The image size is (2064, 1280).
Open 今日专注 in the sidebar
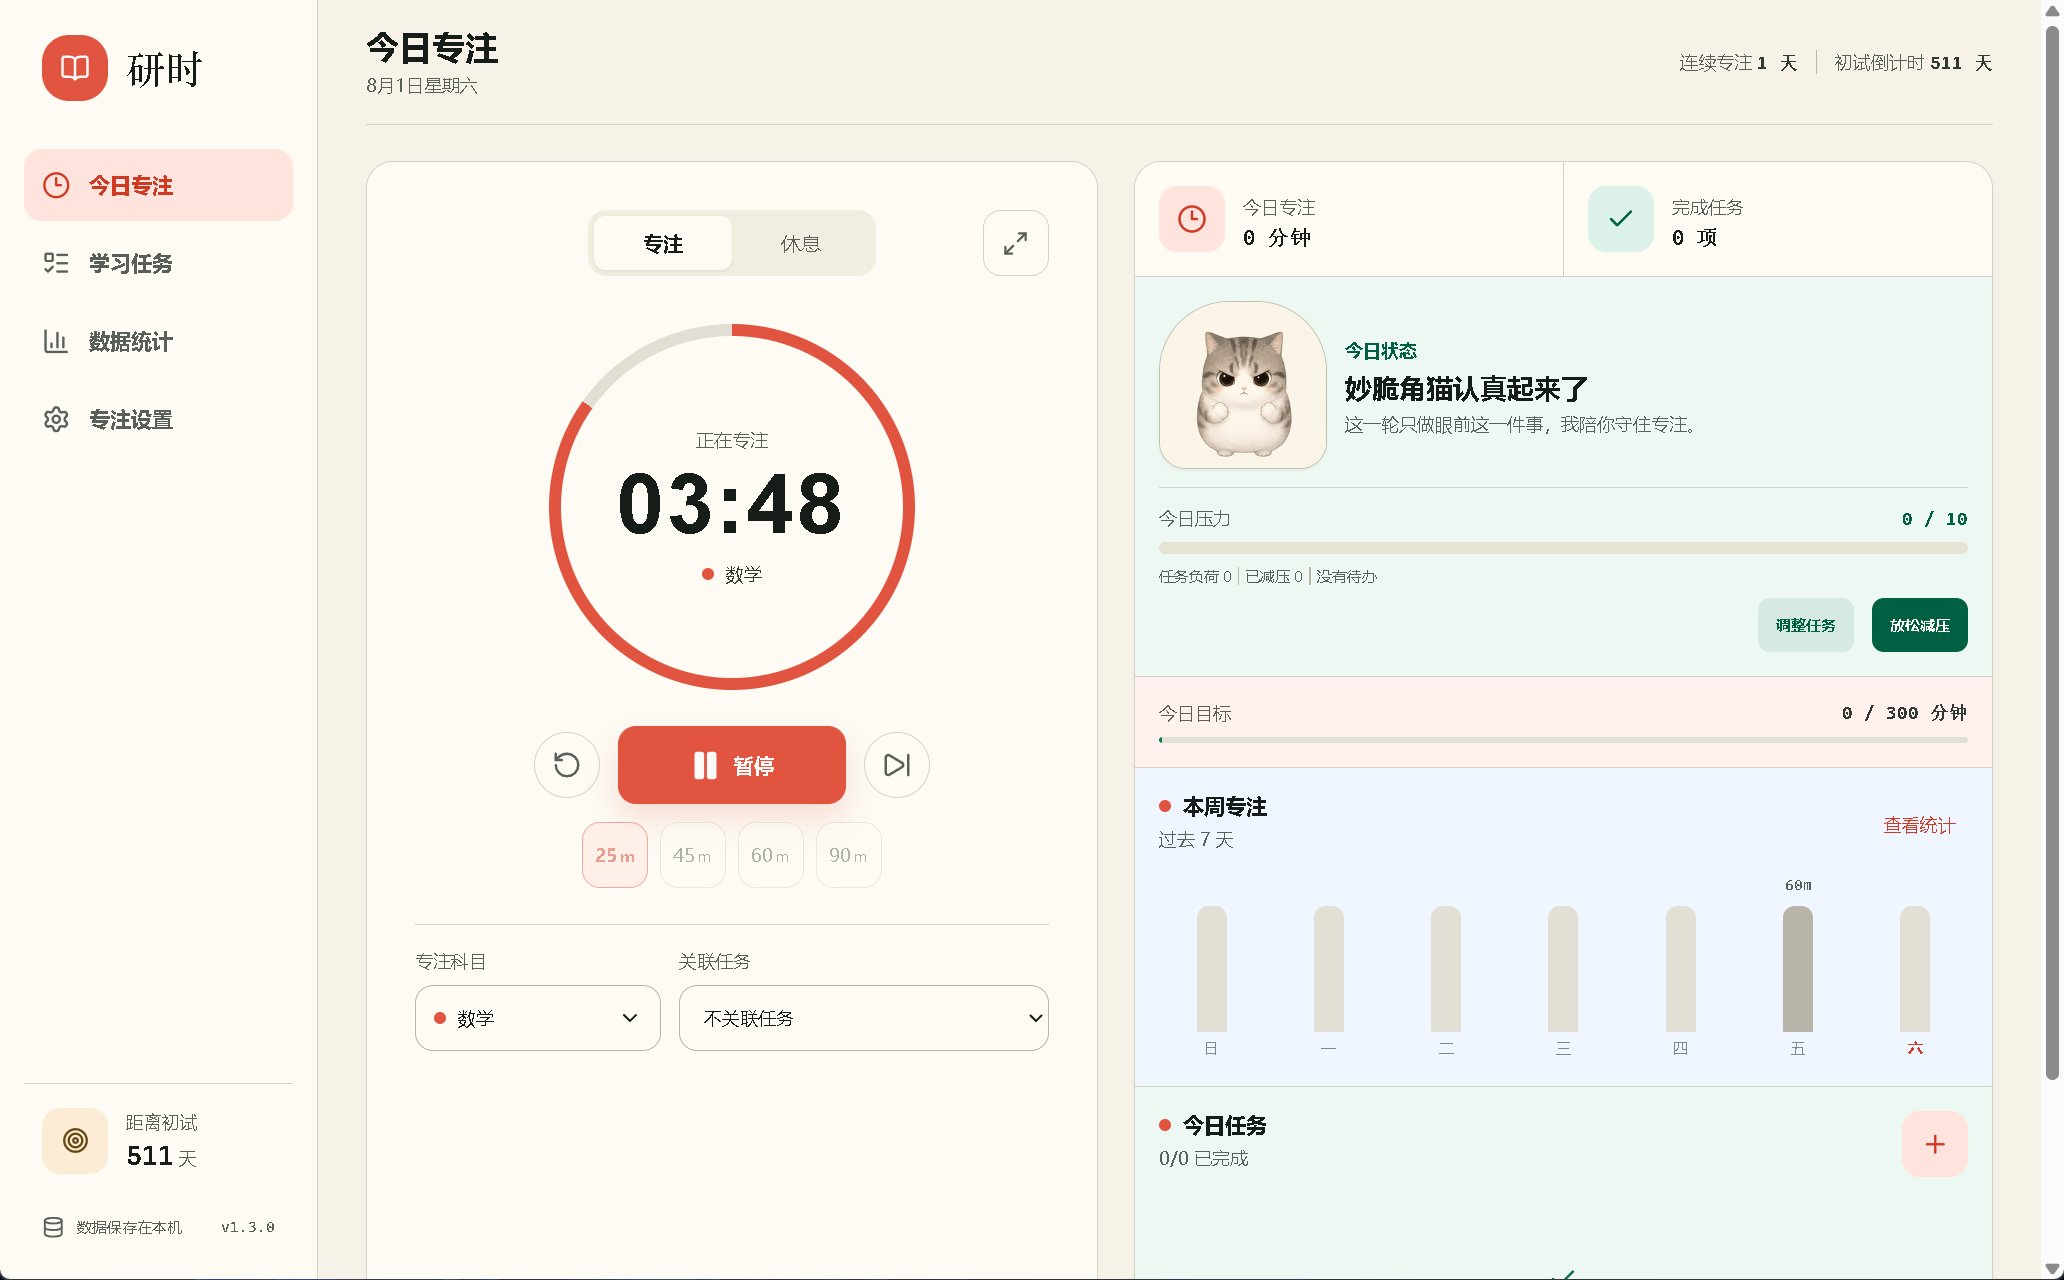point(158,185)
